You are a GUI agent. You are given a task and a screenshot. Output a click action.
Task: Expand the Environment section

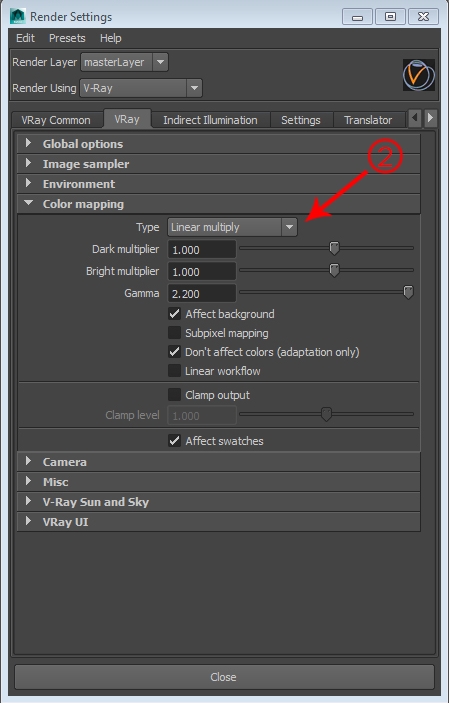click(218, 184)
